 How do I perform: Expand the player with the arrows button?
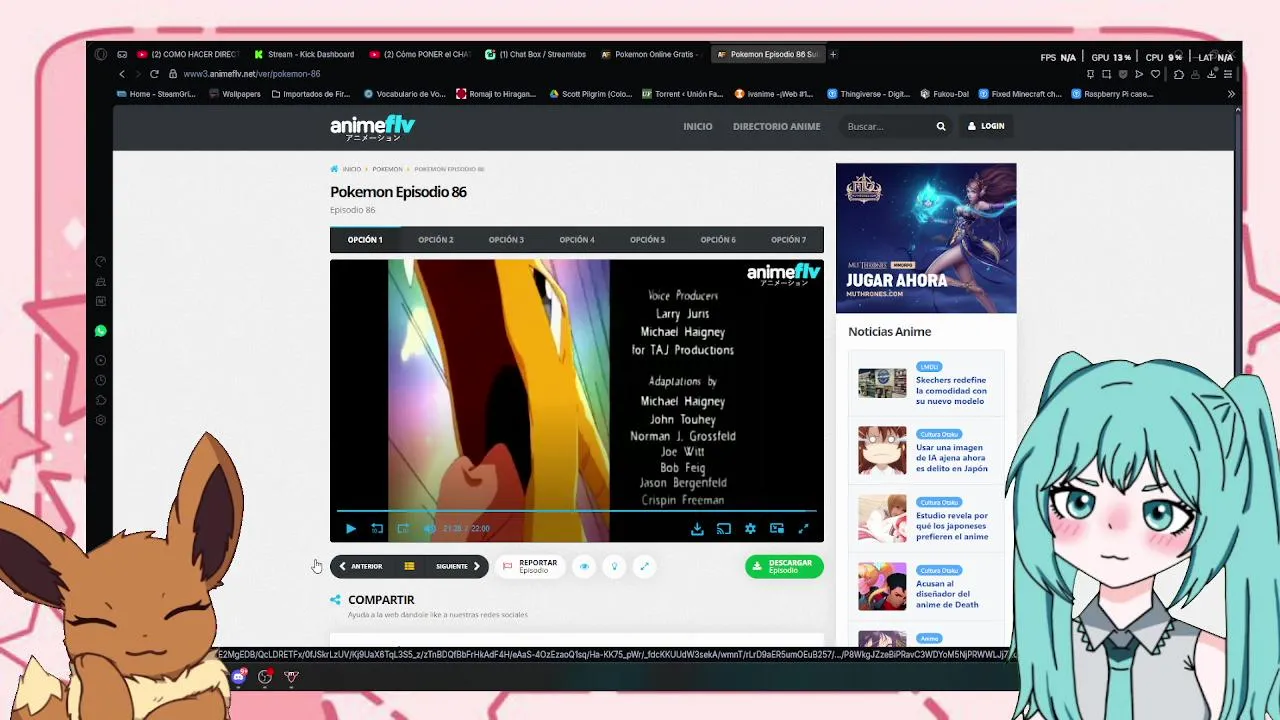(644, 566)
